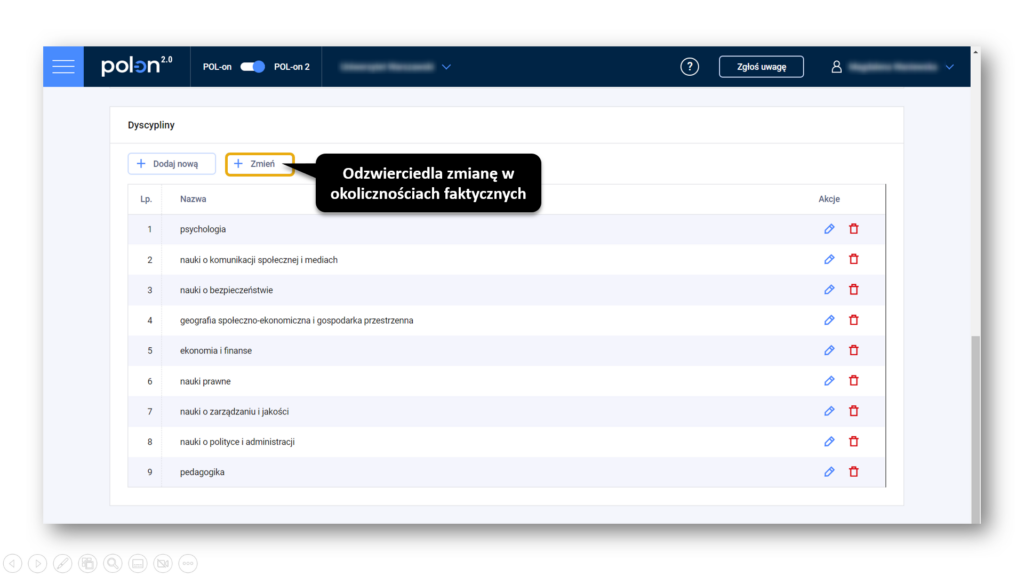The width and height of the screenshot is (1024, 576).
Task: Edit the pedagogika row
Action: click(829, 472)
